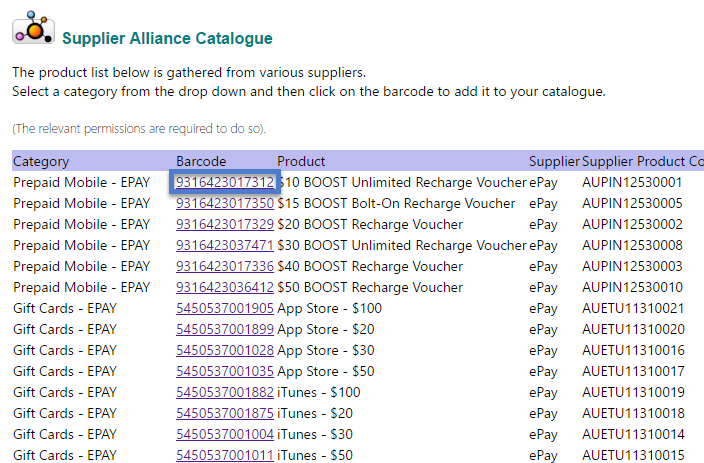The height and width of the screenshot is (463, 704).
Task: Open barcode link 9316423017312
Action: (x=225, y=182)
